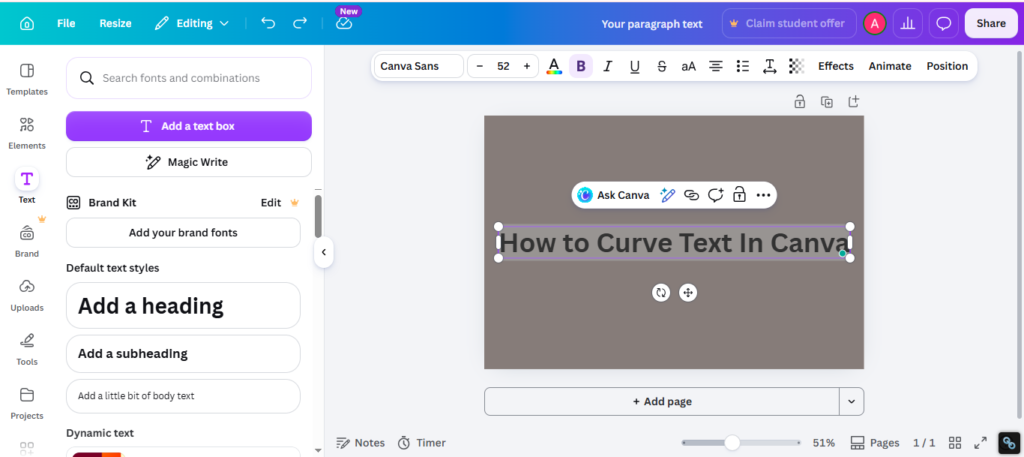Click the design title Your paragraph text
The image size is (1024, 457).
[652, 24]
